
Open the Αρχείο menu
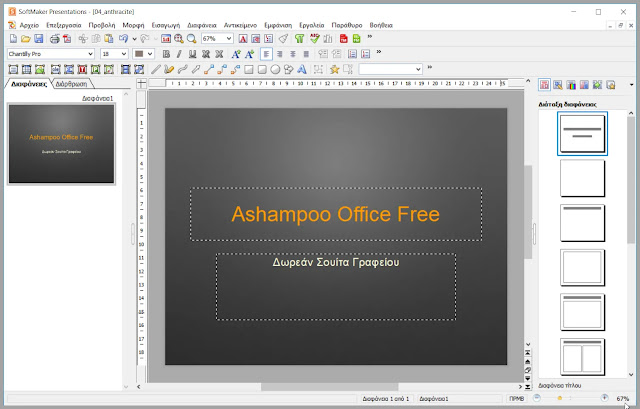tap(29, 25)
